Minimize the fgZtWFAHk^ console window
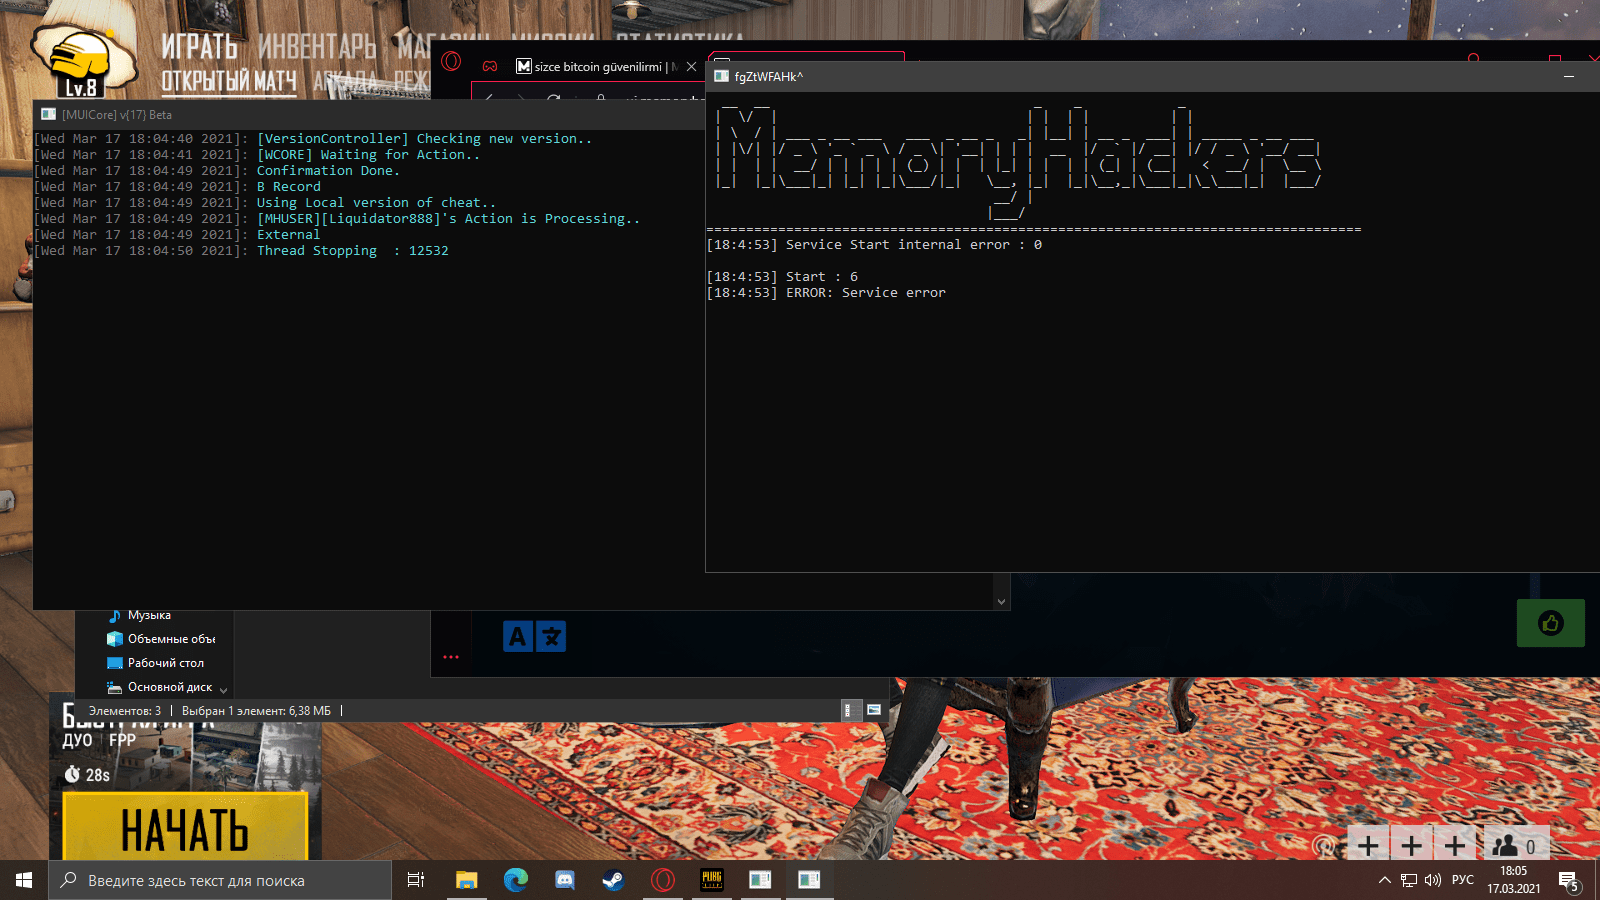The image size is (1600, 900). click(x=1569, y=76)
